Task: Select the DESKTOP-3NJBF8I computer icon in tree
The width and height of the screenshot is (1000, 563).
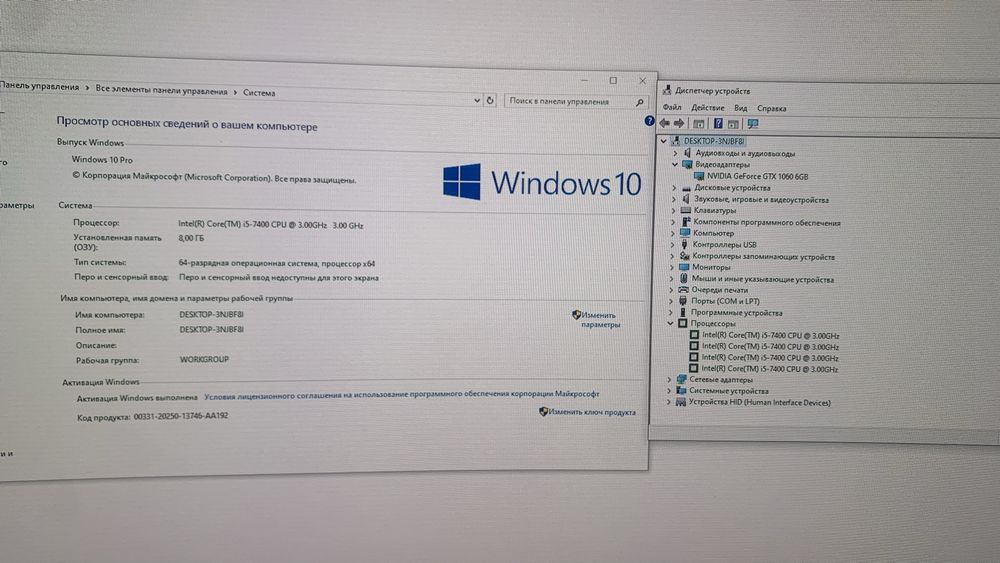Action: 675,141
